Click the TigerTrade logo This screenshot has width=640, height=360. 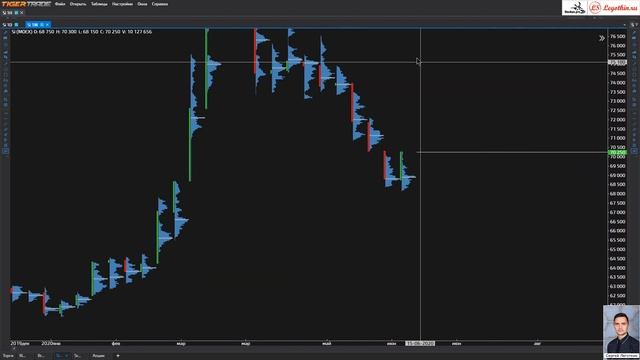coord(26,4)
